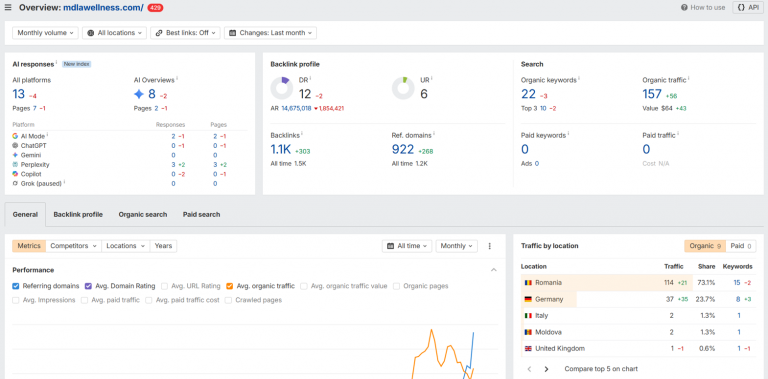This screenshot has width=768, height=379.
Task: Click the Perplexity platform icon
Action: pyautogui.click(x=15, y=165)
